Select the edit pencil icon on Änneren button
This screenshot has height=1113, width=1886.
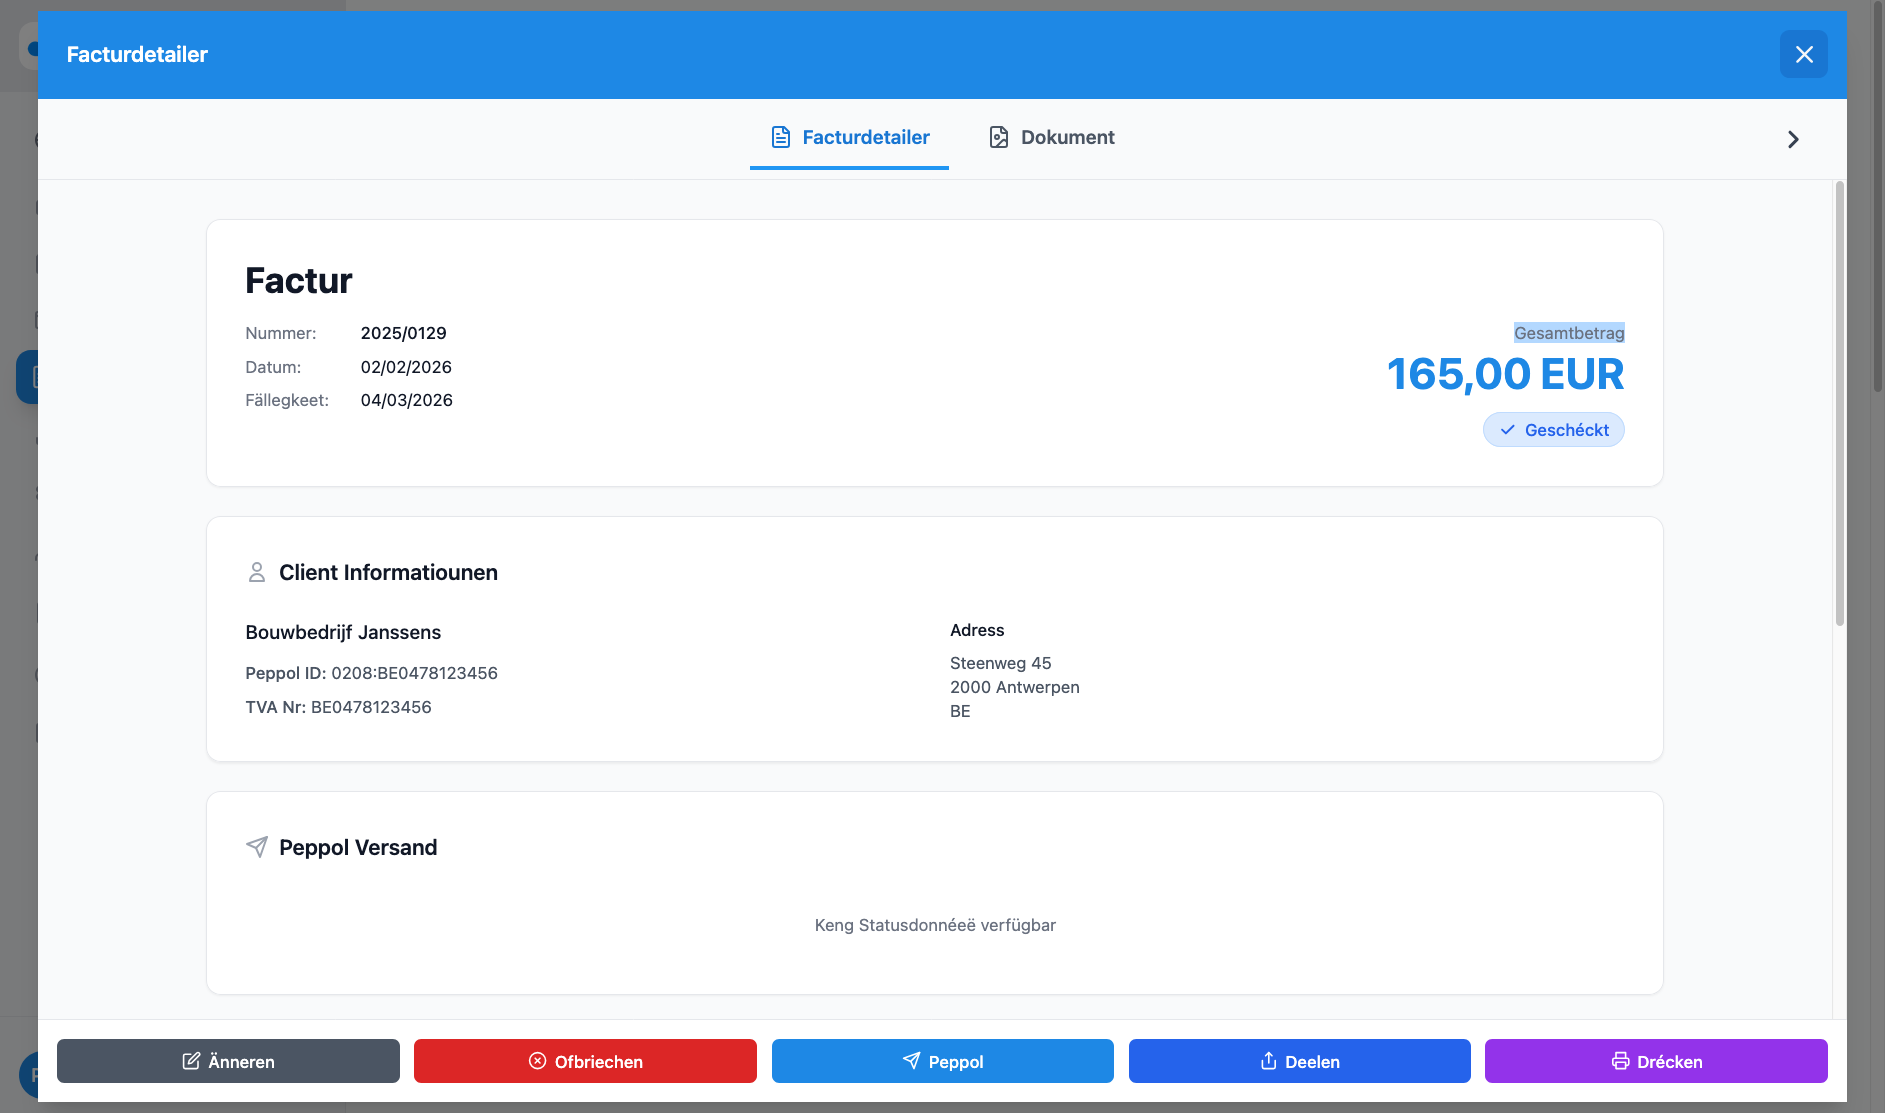[x=189, y=1061]
